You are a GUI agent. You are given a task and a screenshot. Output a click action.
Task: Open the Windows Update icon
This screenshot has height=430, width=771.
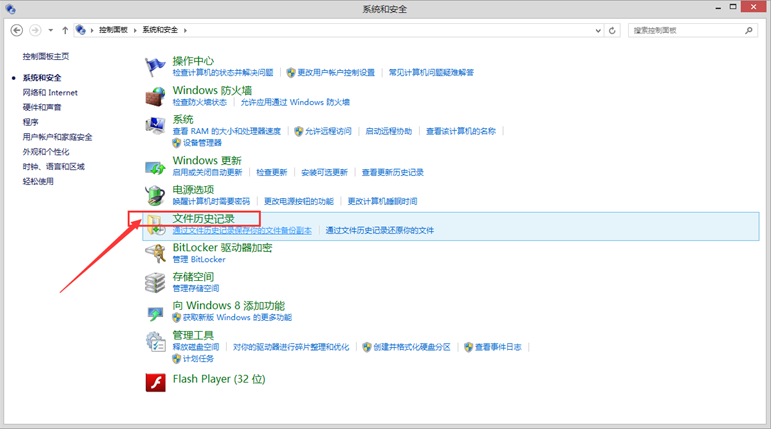tap(155, 168)
